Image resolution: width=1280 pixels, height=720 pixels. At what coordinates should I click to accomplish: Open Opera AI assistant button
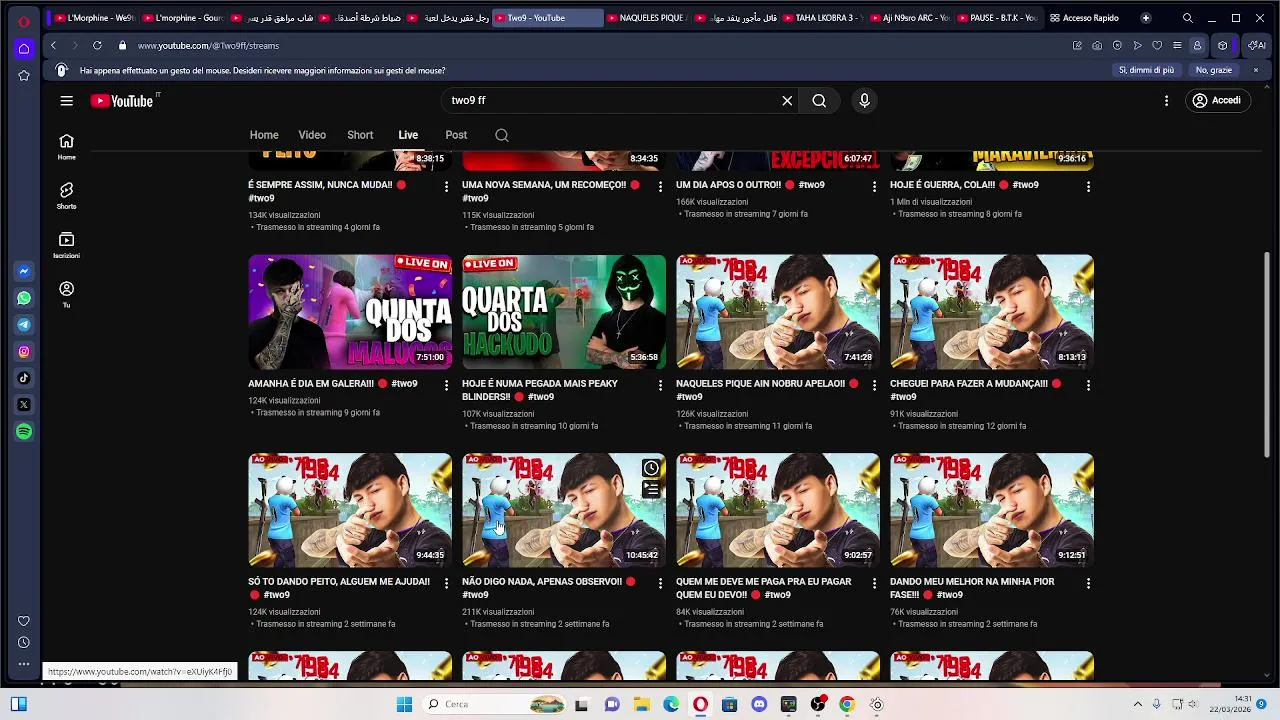coord(1256,45)
